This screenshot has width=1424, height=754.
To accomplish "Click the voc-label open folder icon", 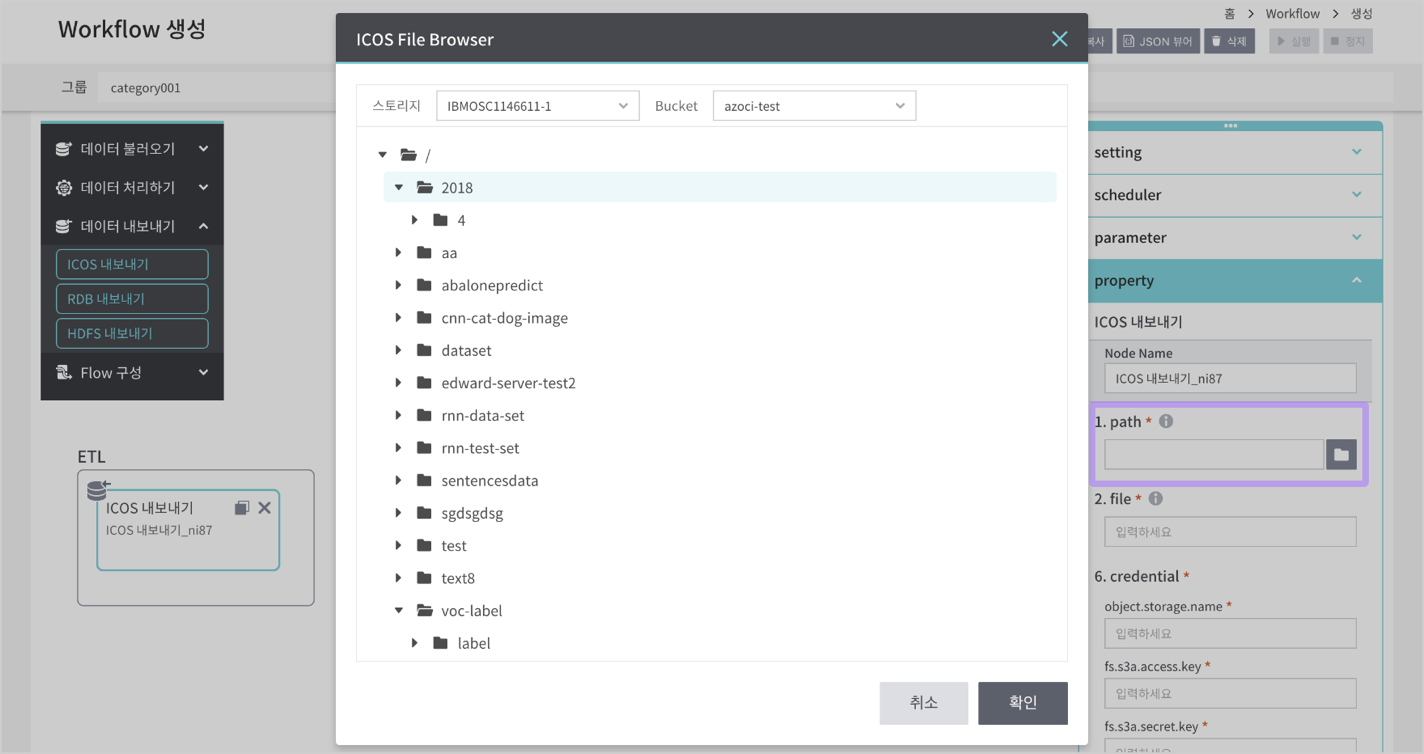I will tap(425, 610).
